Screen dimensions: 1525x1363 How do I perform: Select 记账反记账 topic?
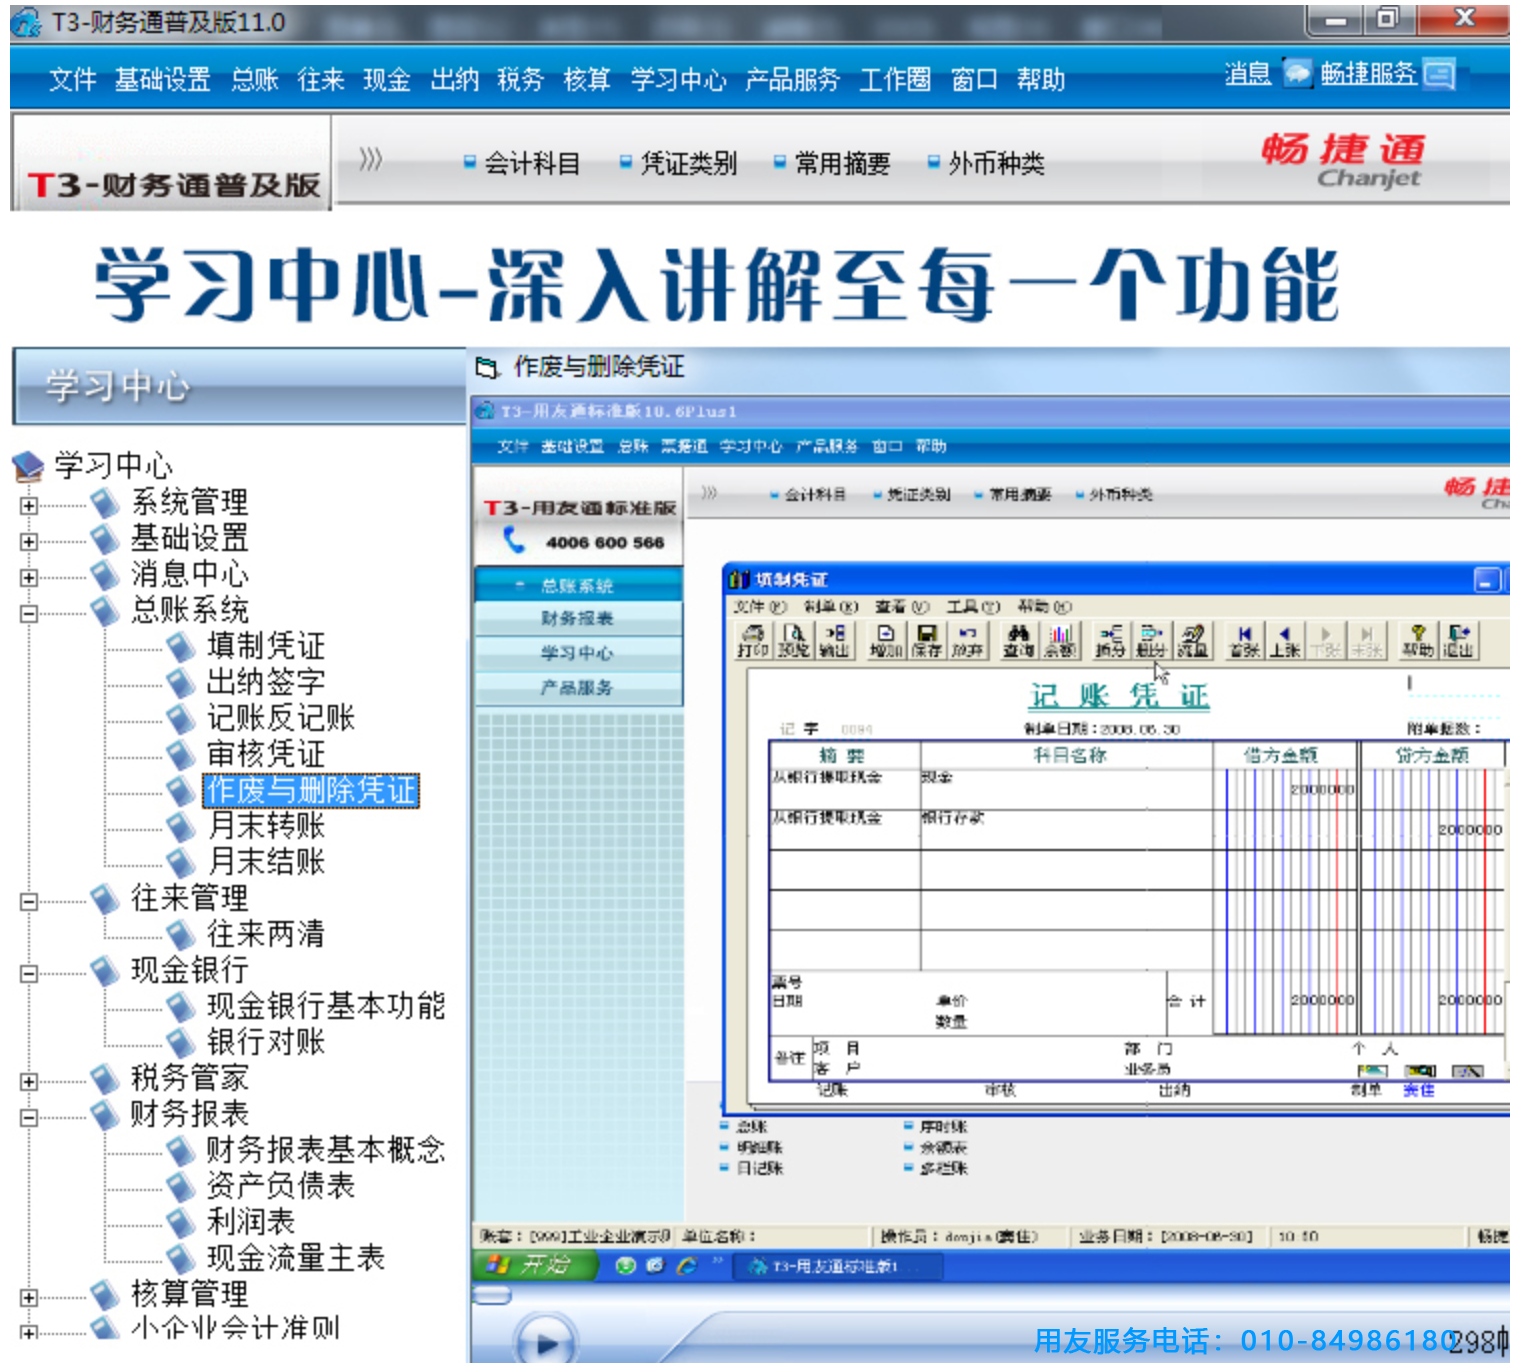click(281, 718)
